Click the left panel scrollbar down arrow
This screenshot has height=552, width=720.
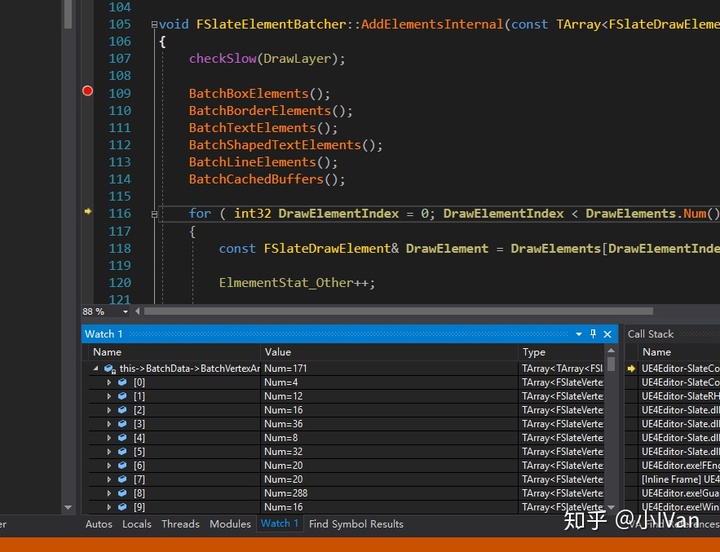click(68, 507)
